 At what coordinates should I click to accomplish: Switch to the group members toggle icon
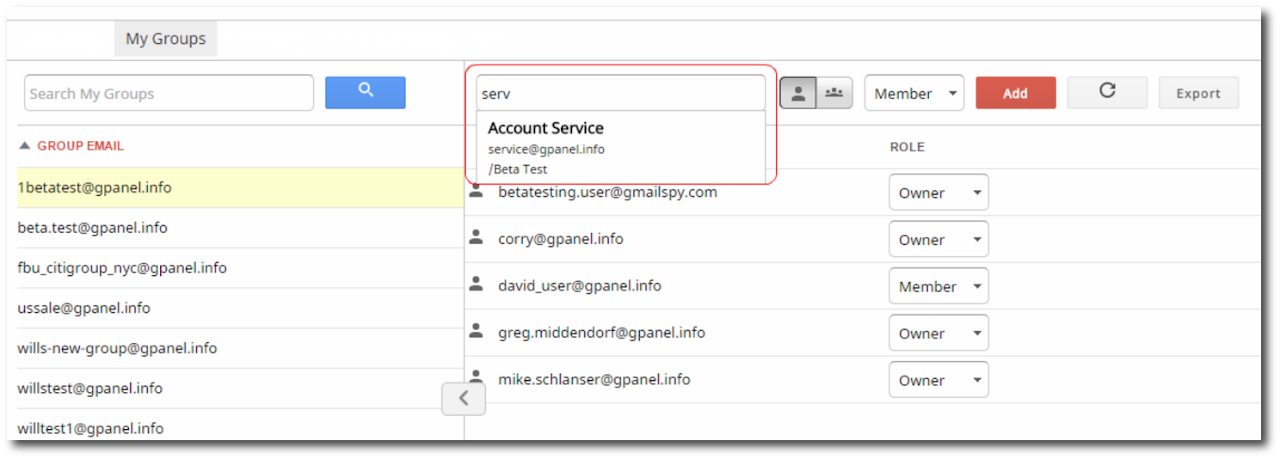click(834, 93)
